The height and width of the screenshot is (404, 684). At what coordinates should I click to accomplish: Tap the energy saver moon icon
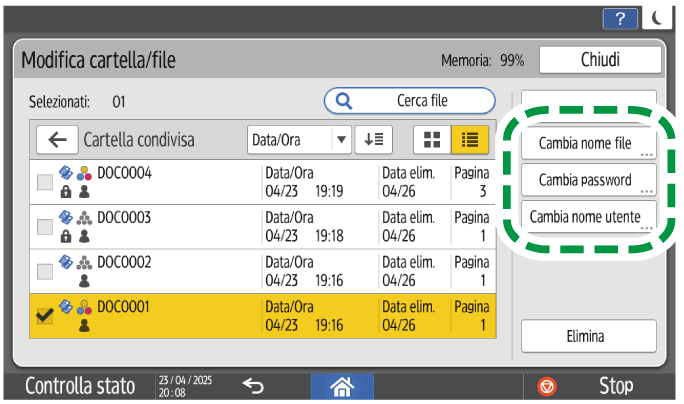click(657, 18)
